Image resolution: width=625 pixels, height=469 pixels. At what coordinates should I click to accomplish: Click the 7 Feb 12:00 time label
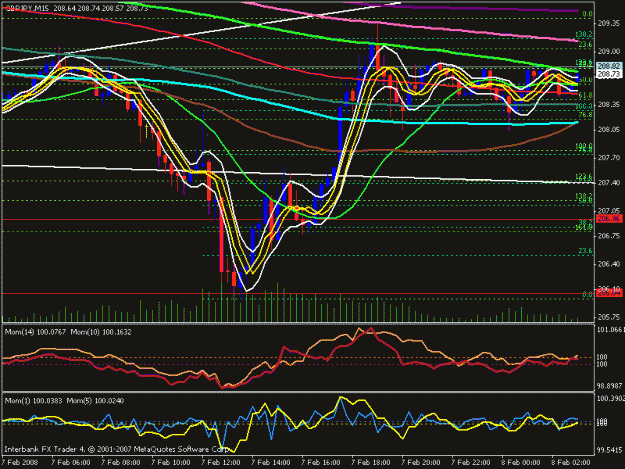point(221,462)
